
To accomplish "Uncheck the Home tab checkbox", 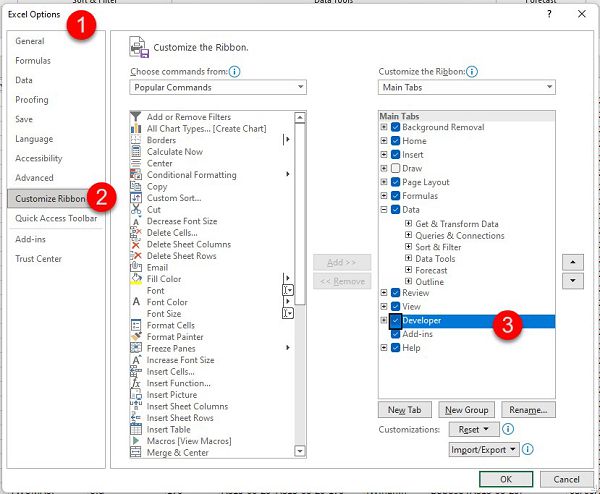I will tap(395, 141).
